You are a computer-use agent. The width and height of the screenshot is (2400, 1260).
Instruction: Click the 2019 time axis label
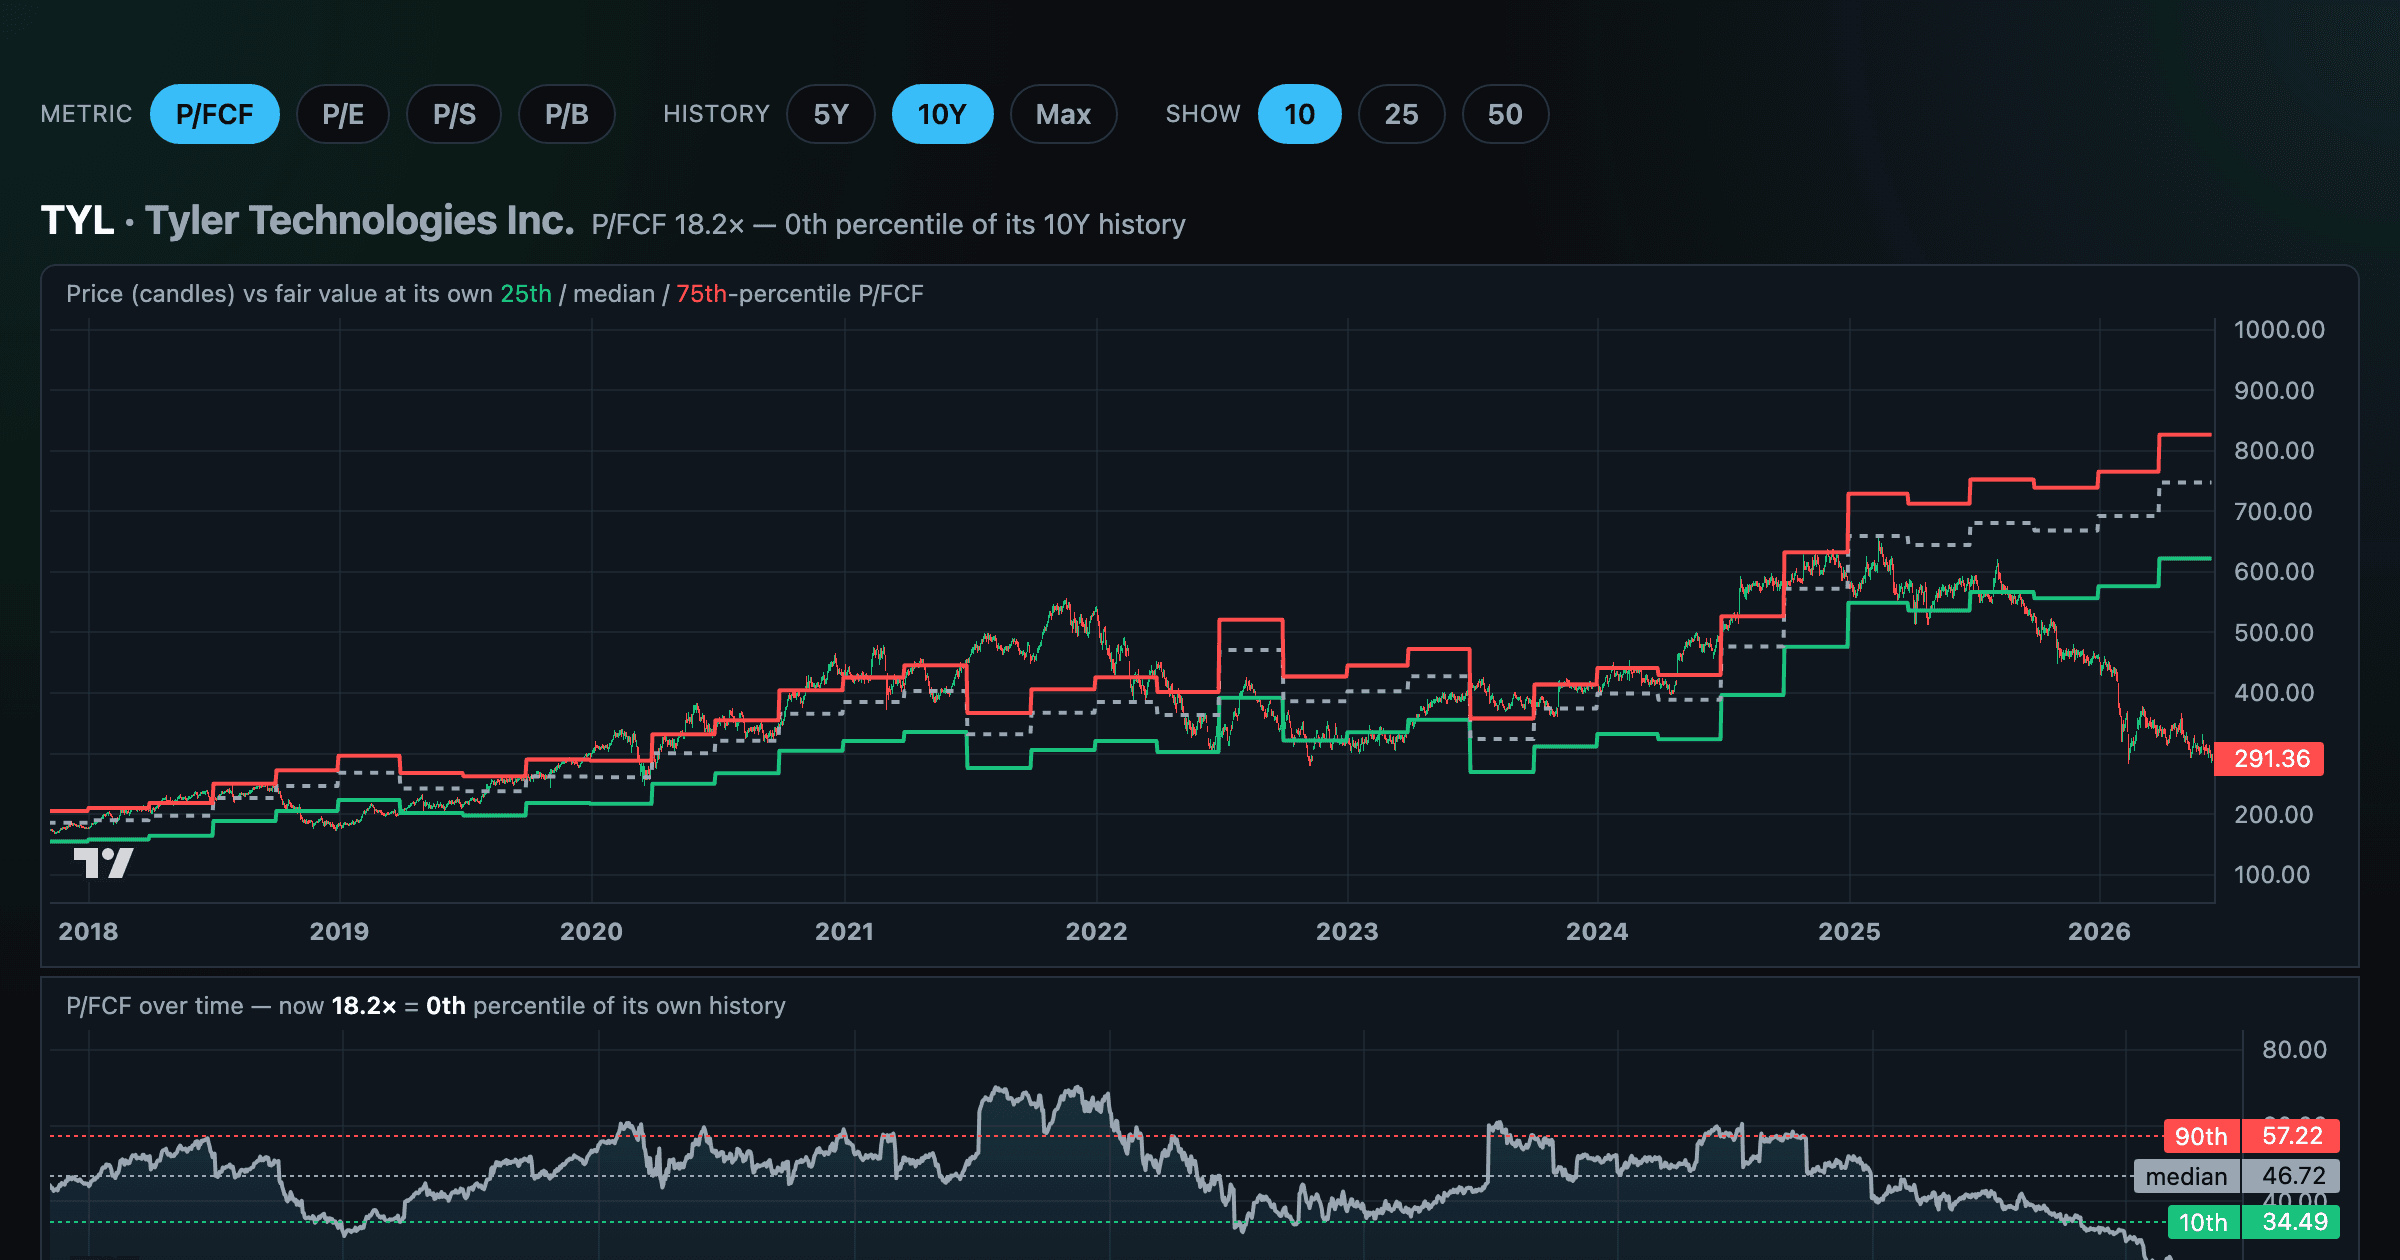coord(339,931)
